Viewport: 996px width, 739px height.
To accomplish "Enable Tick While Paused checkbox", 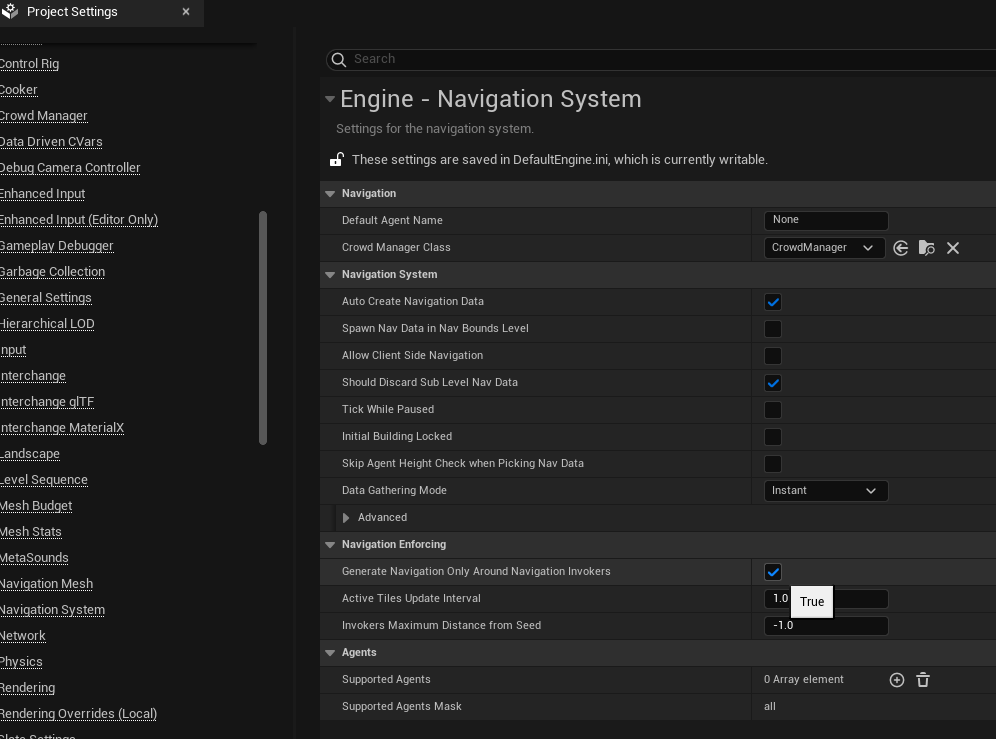I will [772, 410].
